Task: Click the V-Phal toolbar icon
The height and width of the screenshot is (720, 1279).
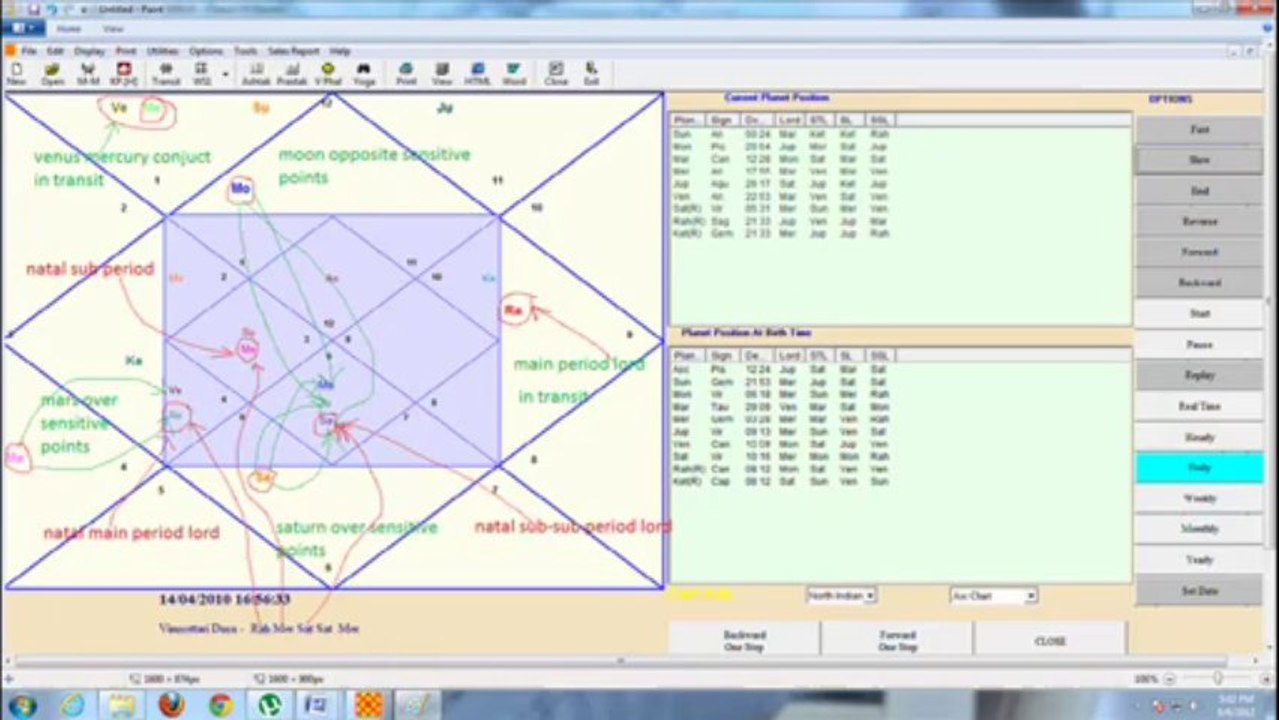Action: tap(328, 74)
